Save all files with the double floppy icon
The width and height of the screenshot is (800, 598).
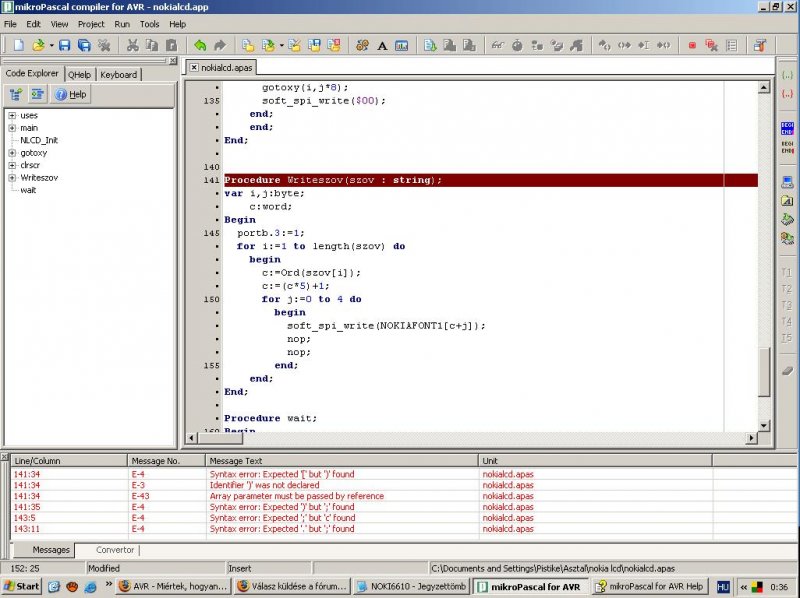(84, 45)
